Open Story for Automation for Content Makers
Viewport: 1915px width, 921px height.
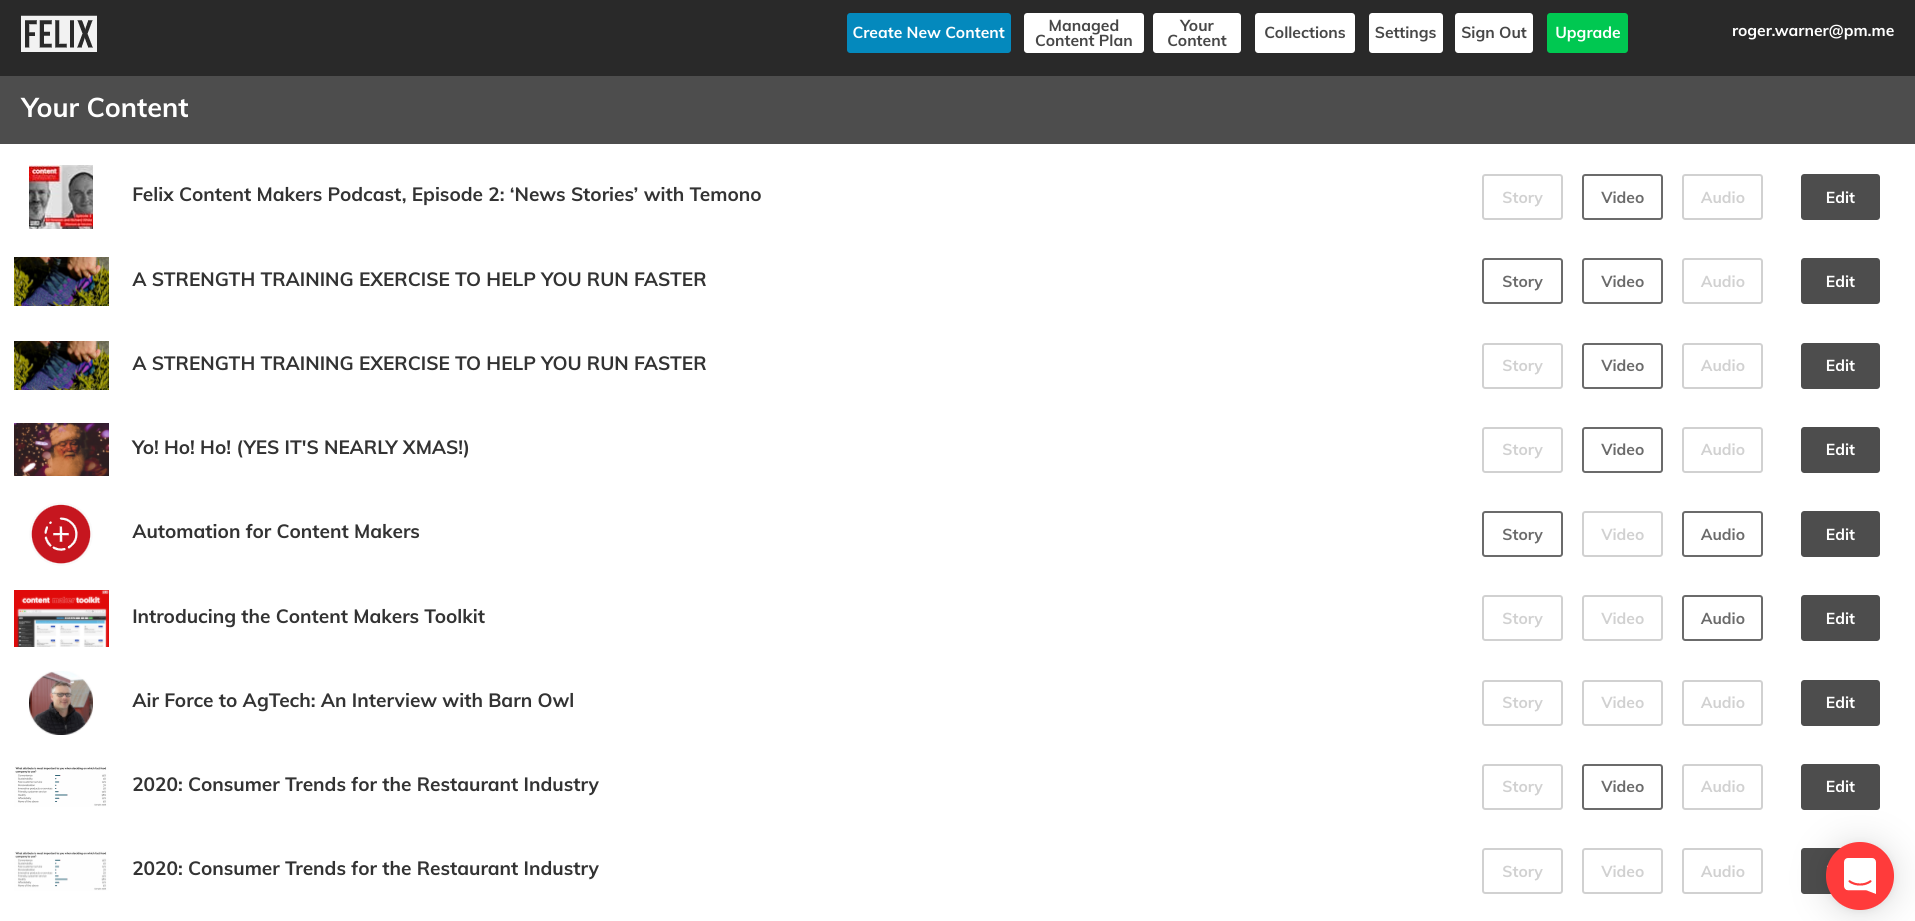1521,534
